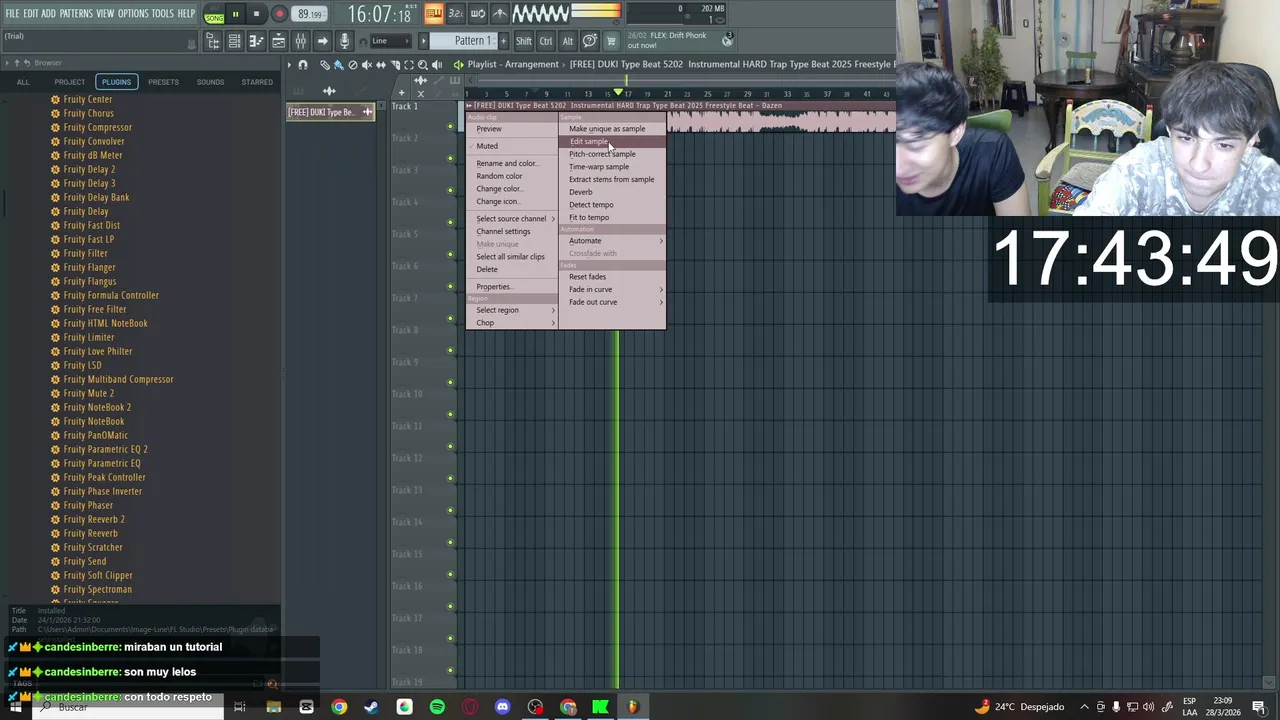This screenshot has width=1280, height=720.
Task: Select Fruity Compressor in plugin list
Action: point(97,127)
